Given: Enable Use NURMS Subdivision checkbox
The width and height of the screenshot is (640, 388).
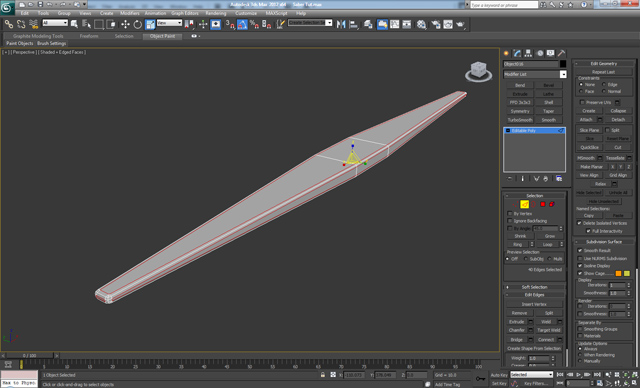Looking at the screenshot, I should [580, 259].
